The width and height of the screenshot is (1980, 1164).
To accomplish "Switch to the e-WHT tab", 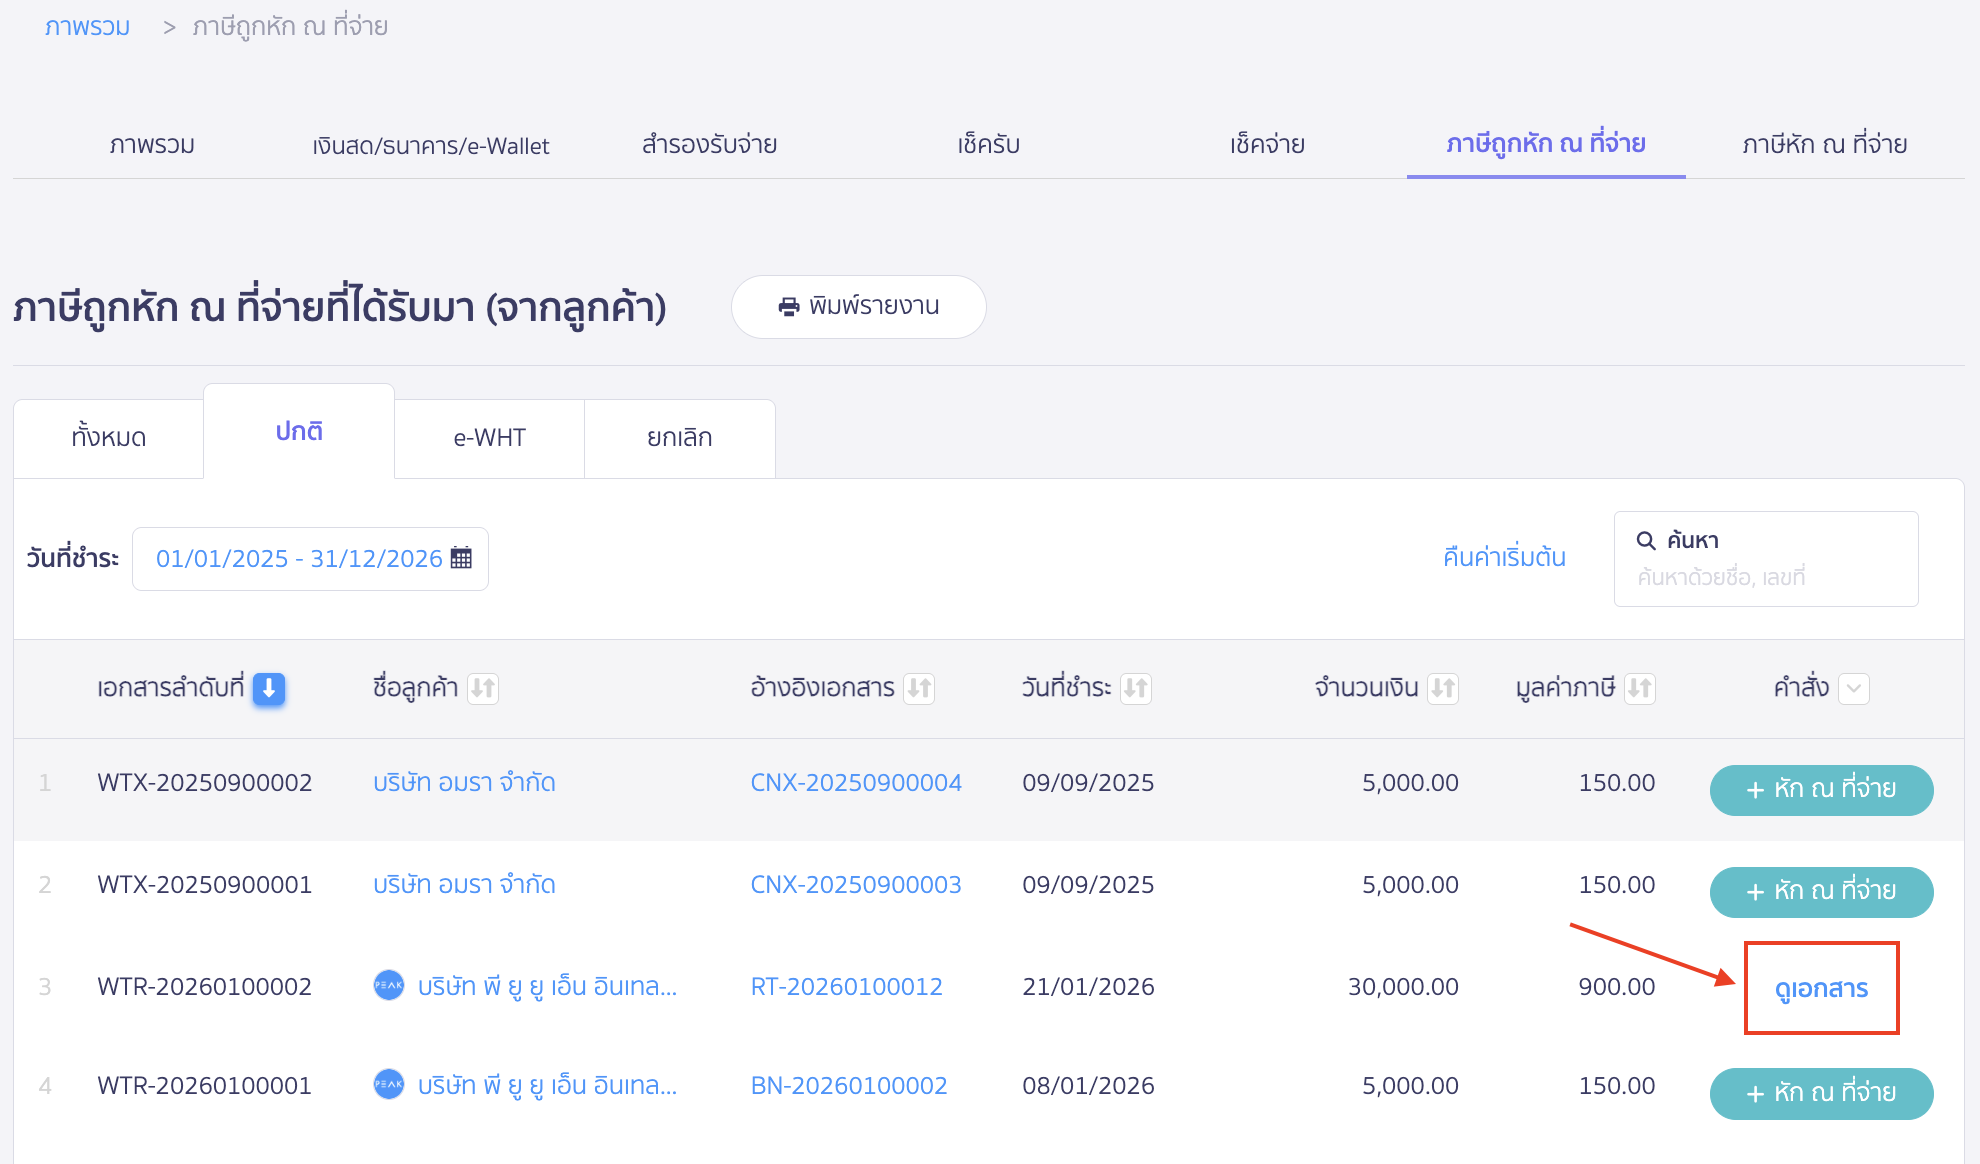I will coord(489,438).
